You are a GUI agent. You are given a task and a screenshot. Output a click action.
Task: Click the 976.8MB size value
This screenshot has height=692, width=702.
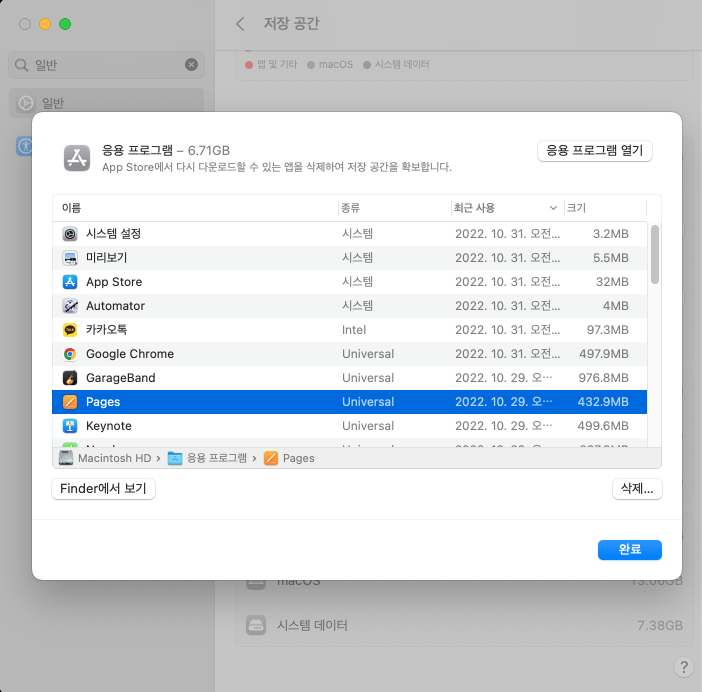tap(604, 378)
